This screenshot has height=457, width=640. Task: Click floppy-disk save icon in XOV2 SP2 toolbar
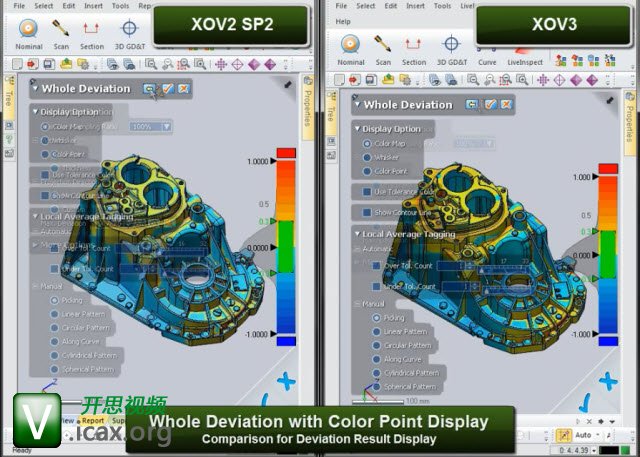pyautogui.click(x=49, y=64)
